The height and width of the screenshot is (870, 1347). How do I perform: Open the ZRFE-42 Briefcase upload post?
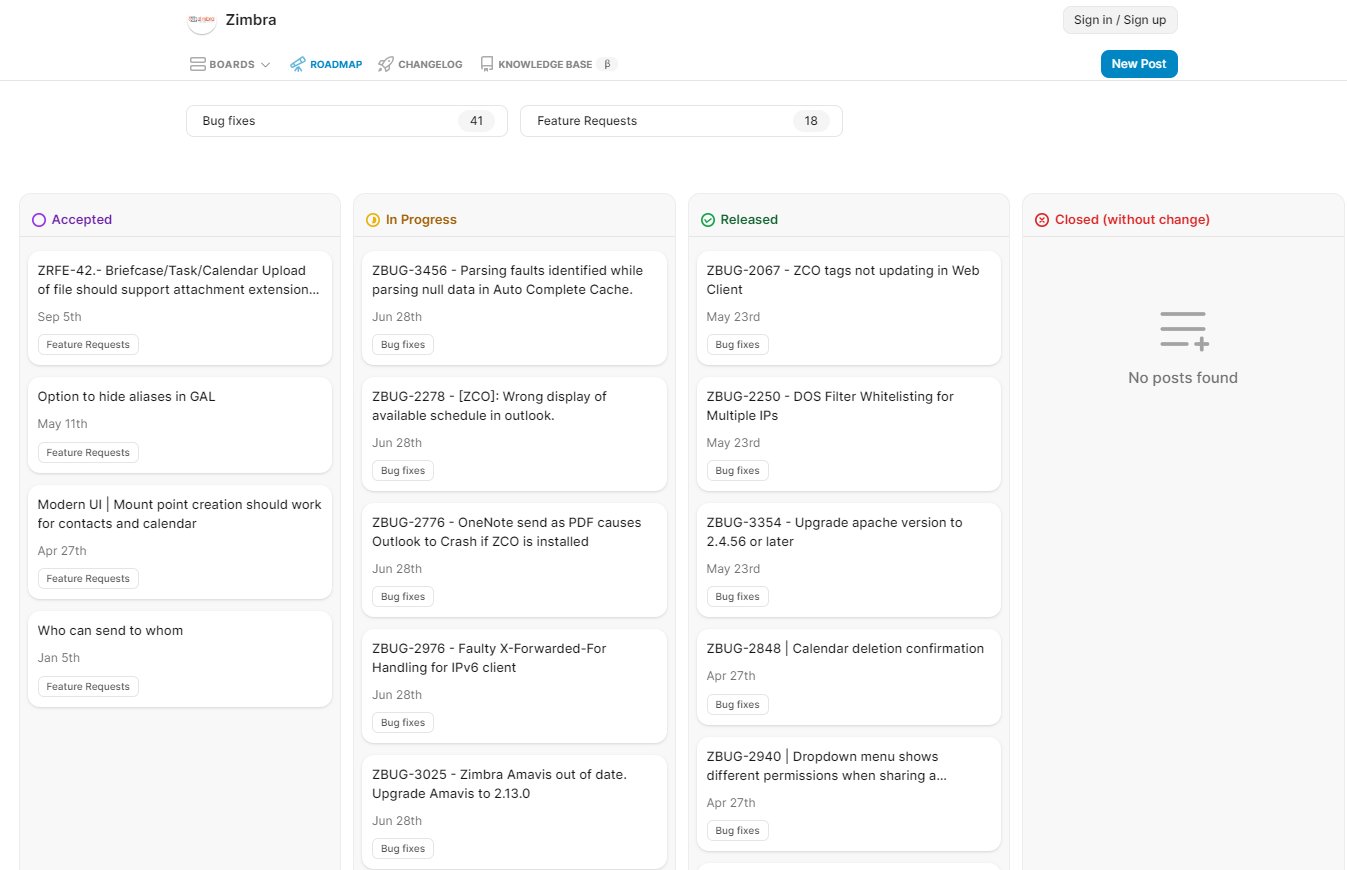click(x=179, y=280)
